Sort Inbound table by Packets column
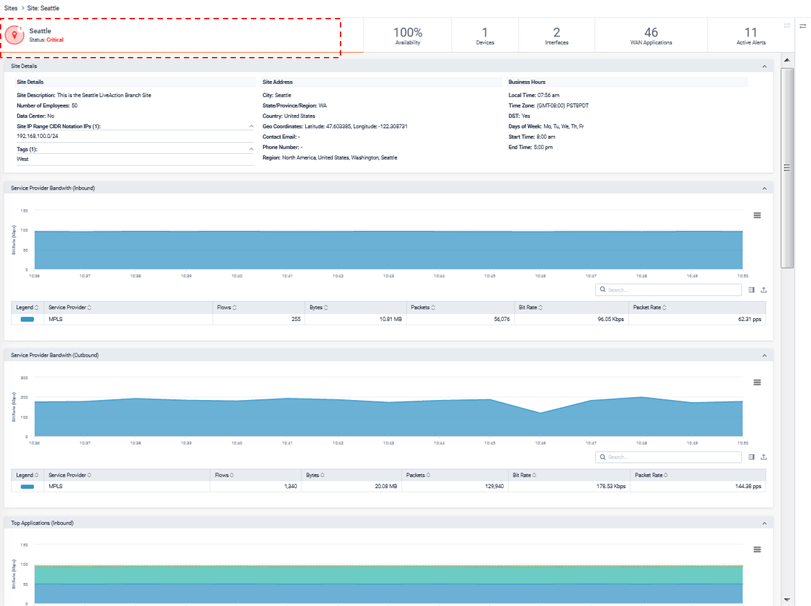 [423, 307]
